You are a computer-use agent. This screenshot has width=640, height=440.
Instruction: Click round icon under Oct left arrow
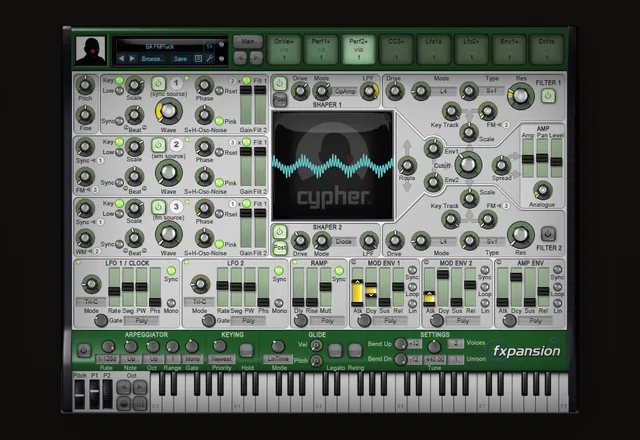(124, 404)
